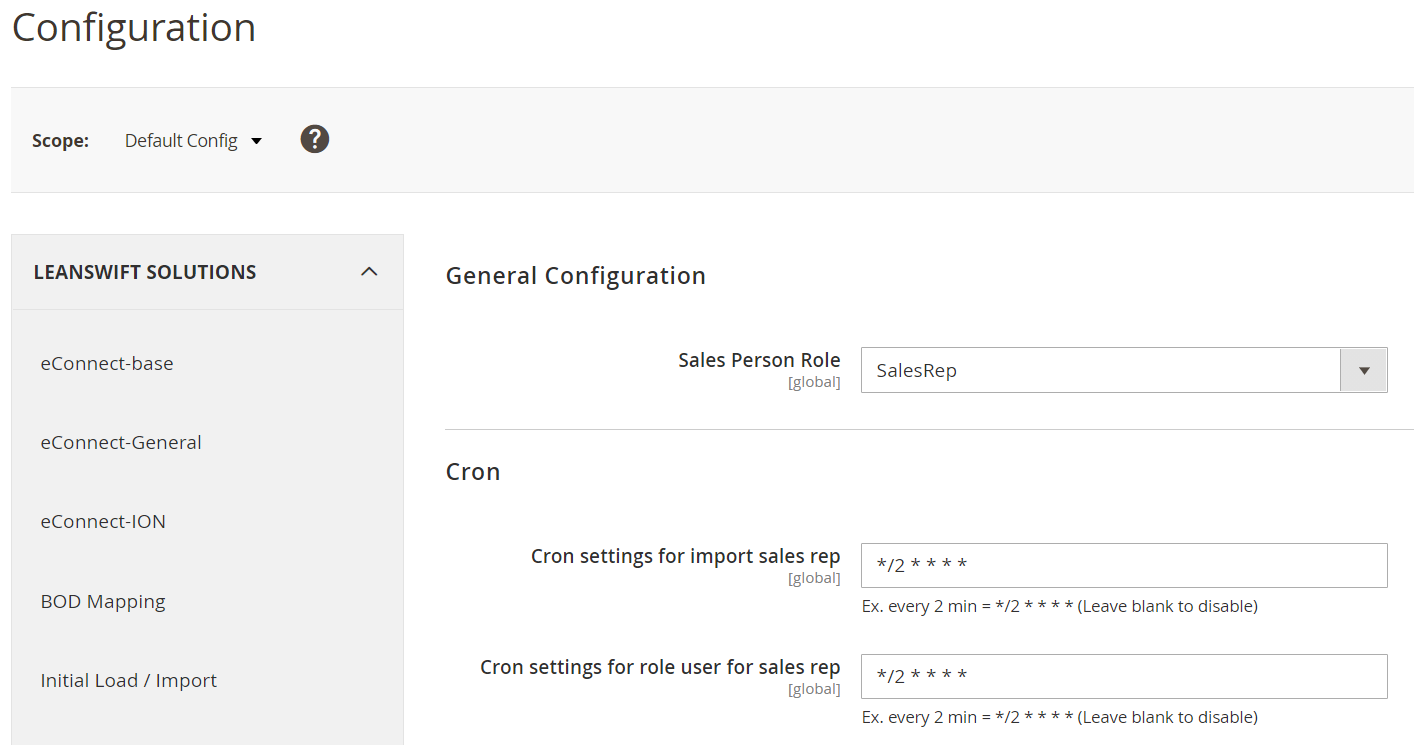Image resolution: width=1414 pixels, height=745 pixels.
Task: Focus the role user cron field
Action: click(x=1123, y=676)
